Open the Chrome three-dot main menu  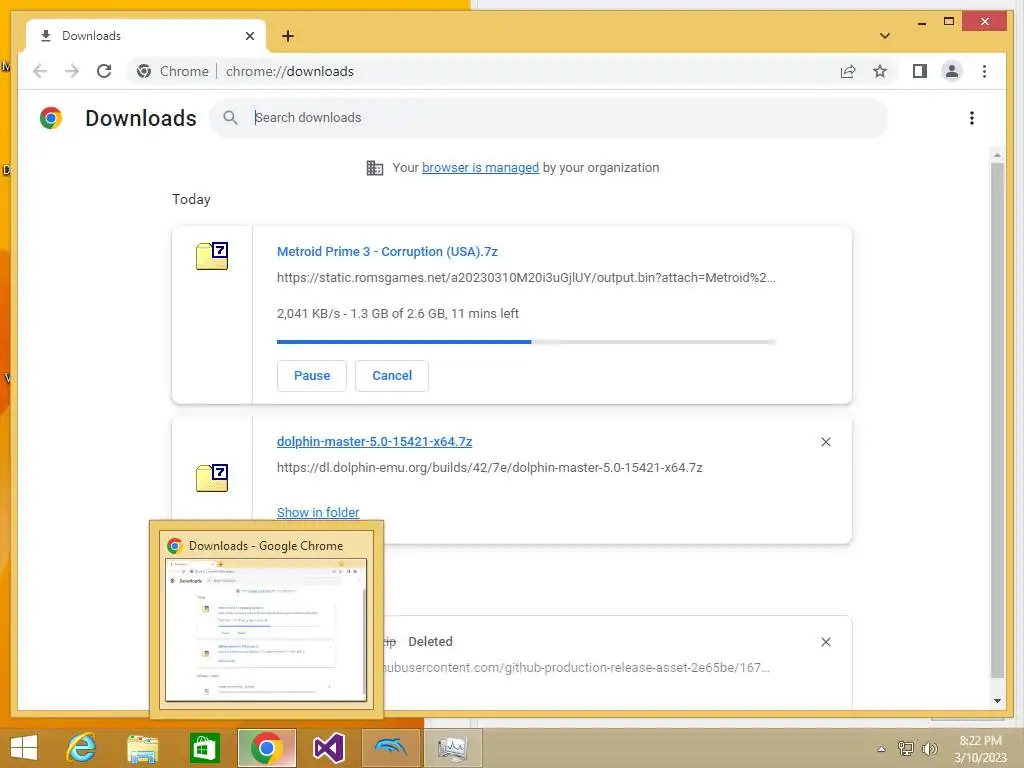tap(984, 71)
